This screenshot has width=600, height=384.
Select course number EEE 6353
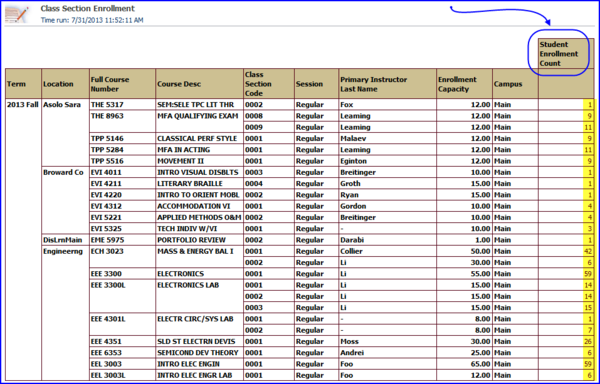pyautogui.click(x=107, y=353)
